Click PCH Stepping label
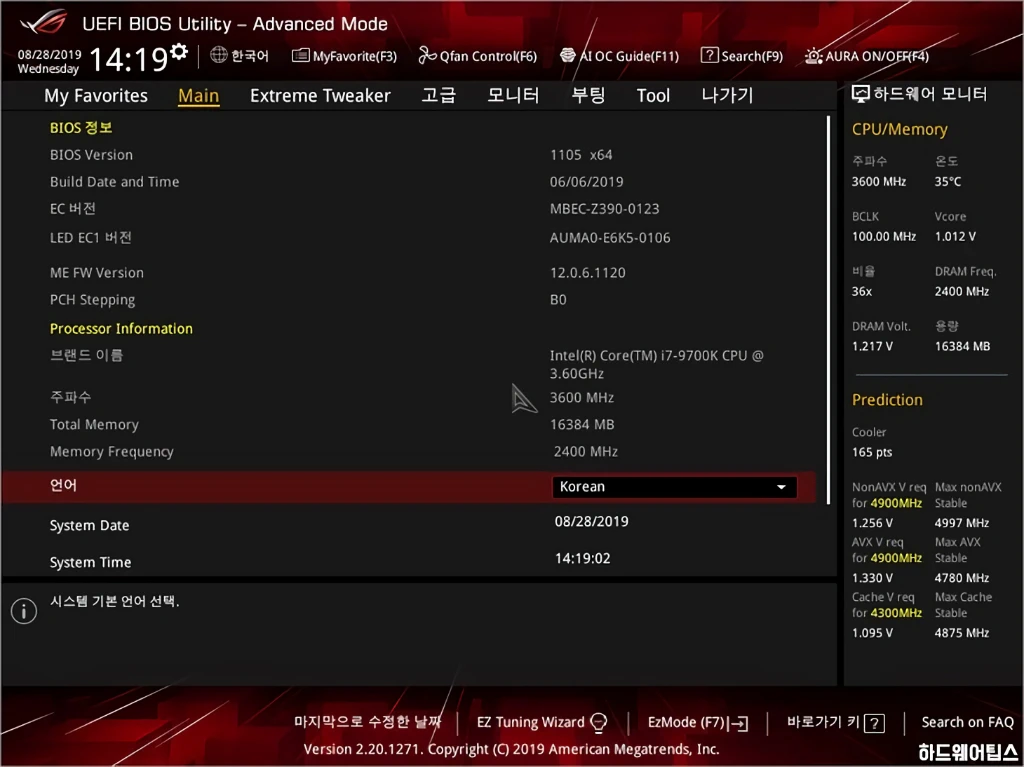Viewport: 1024px width, 767px height. coord(93,300)
